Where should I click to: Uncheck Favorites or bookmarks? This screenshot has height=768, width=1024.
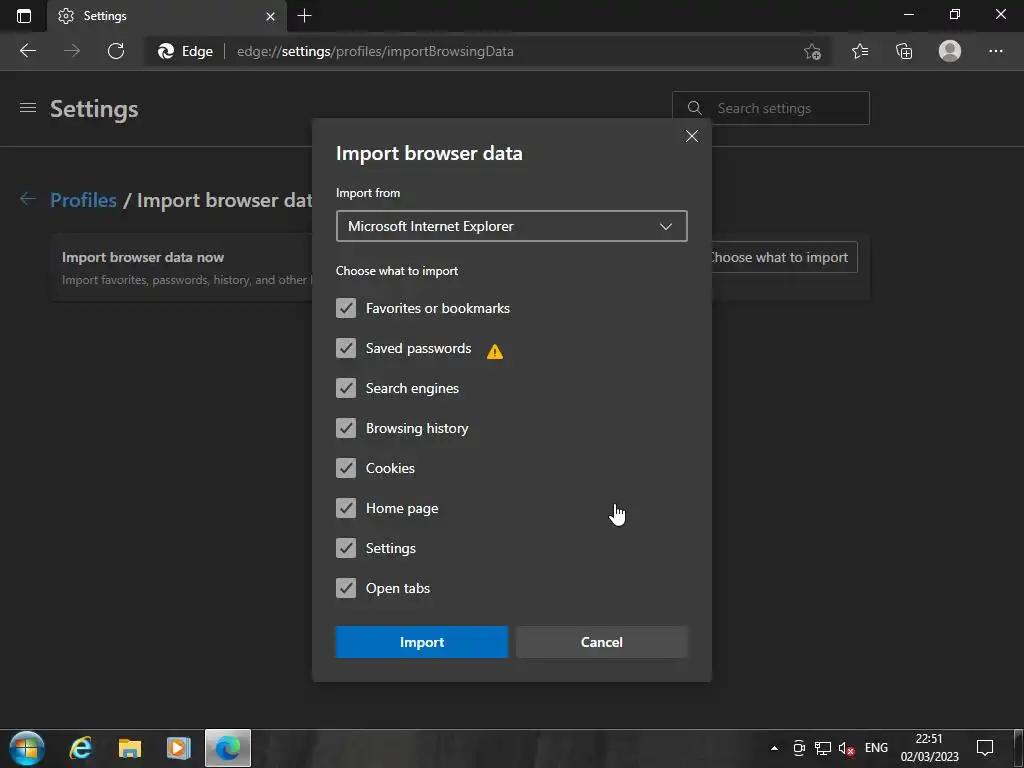coord(346,308)
